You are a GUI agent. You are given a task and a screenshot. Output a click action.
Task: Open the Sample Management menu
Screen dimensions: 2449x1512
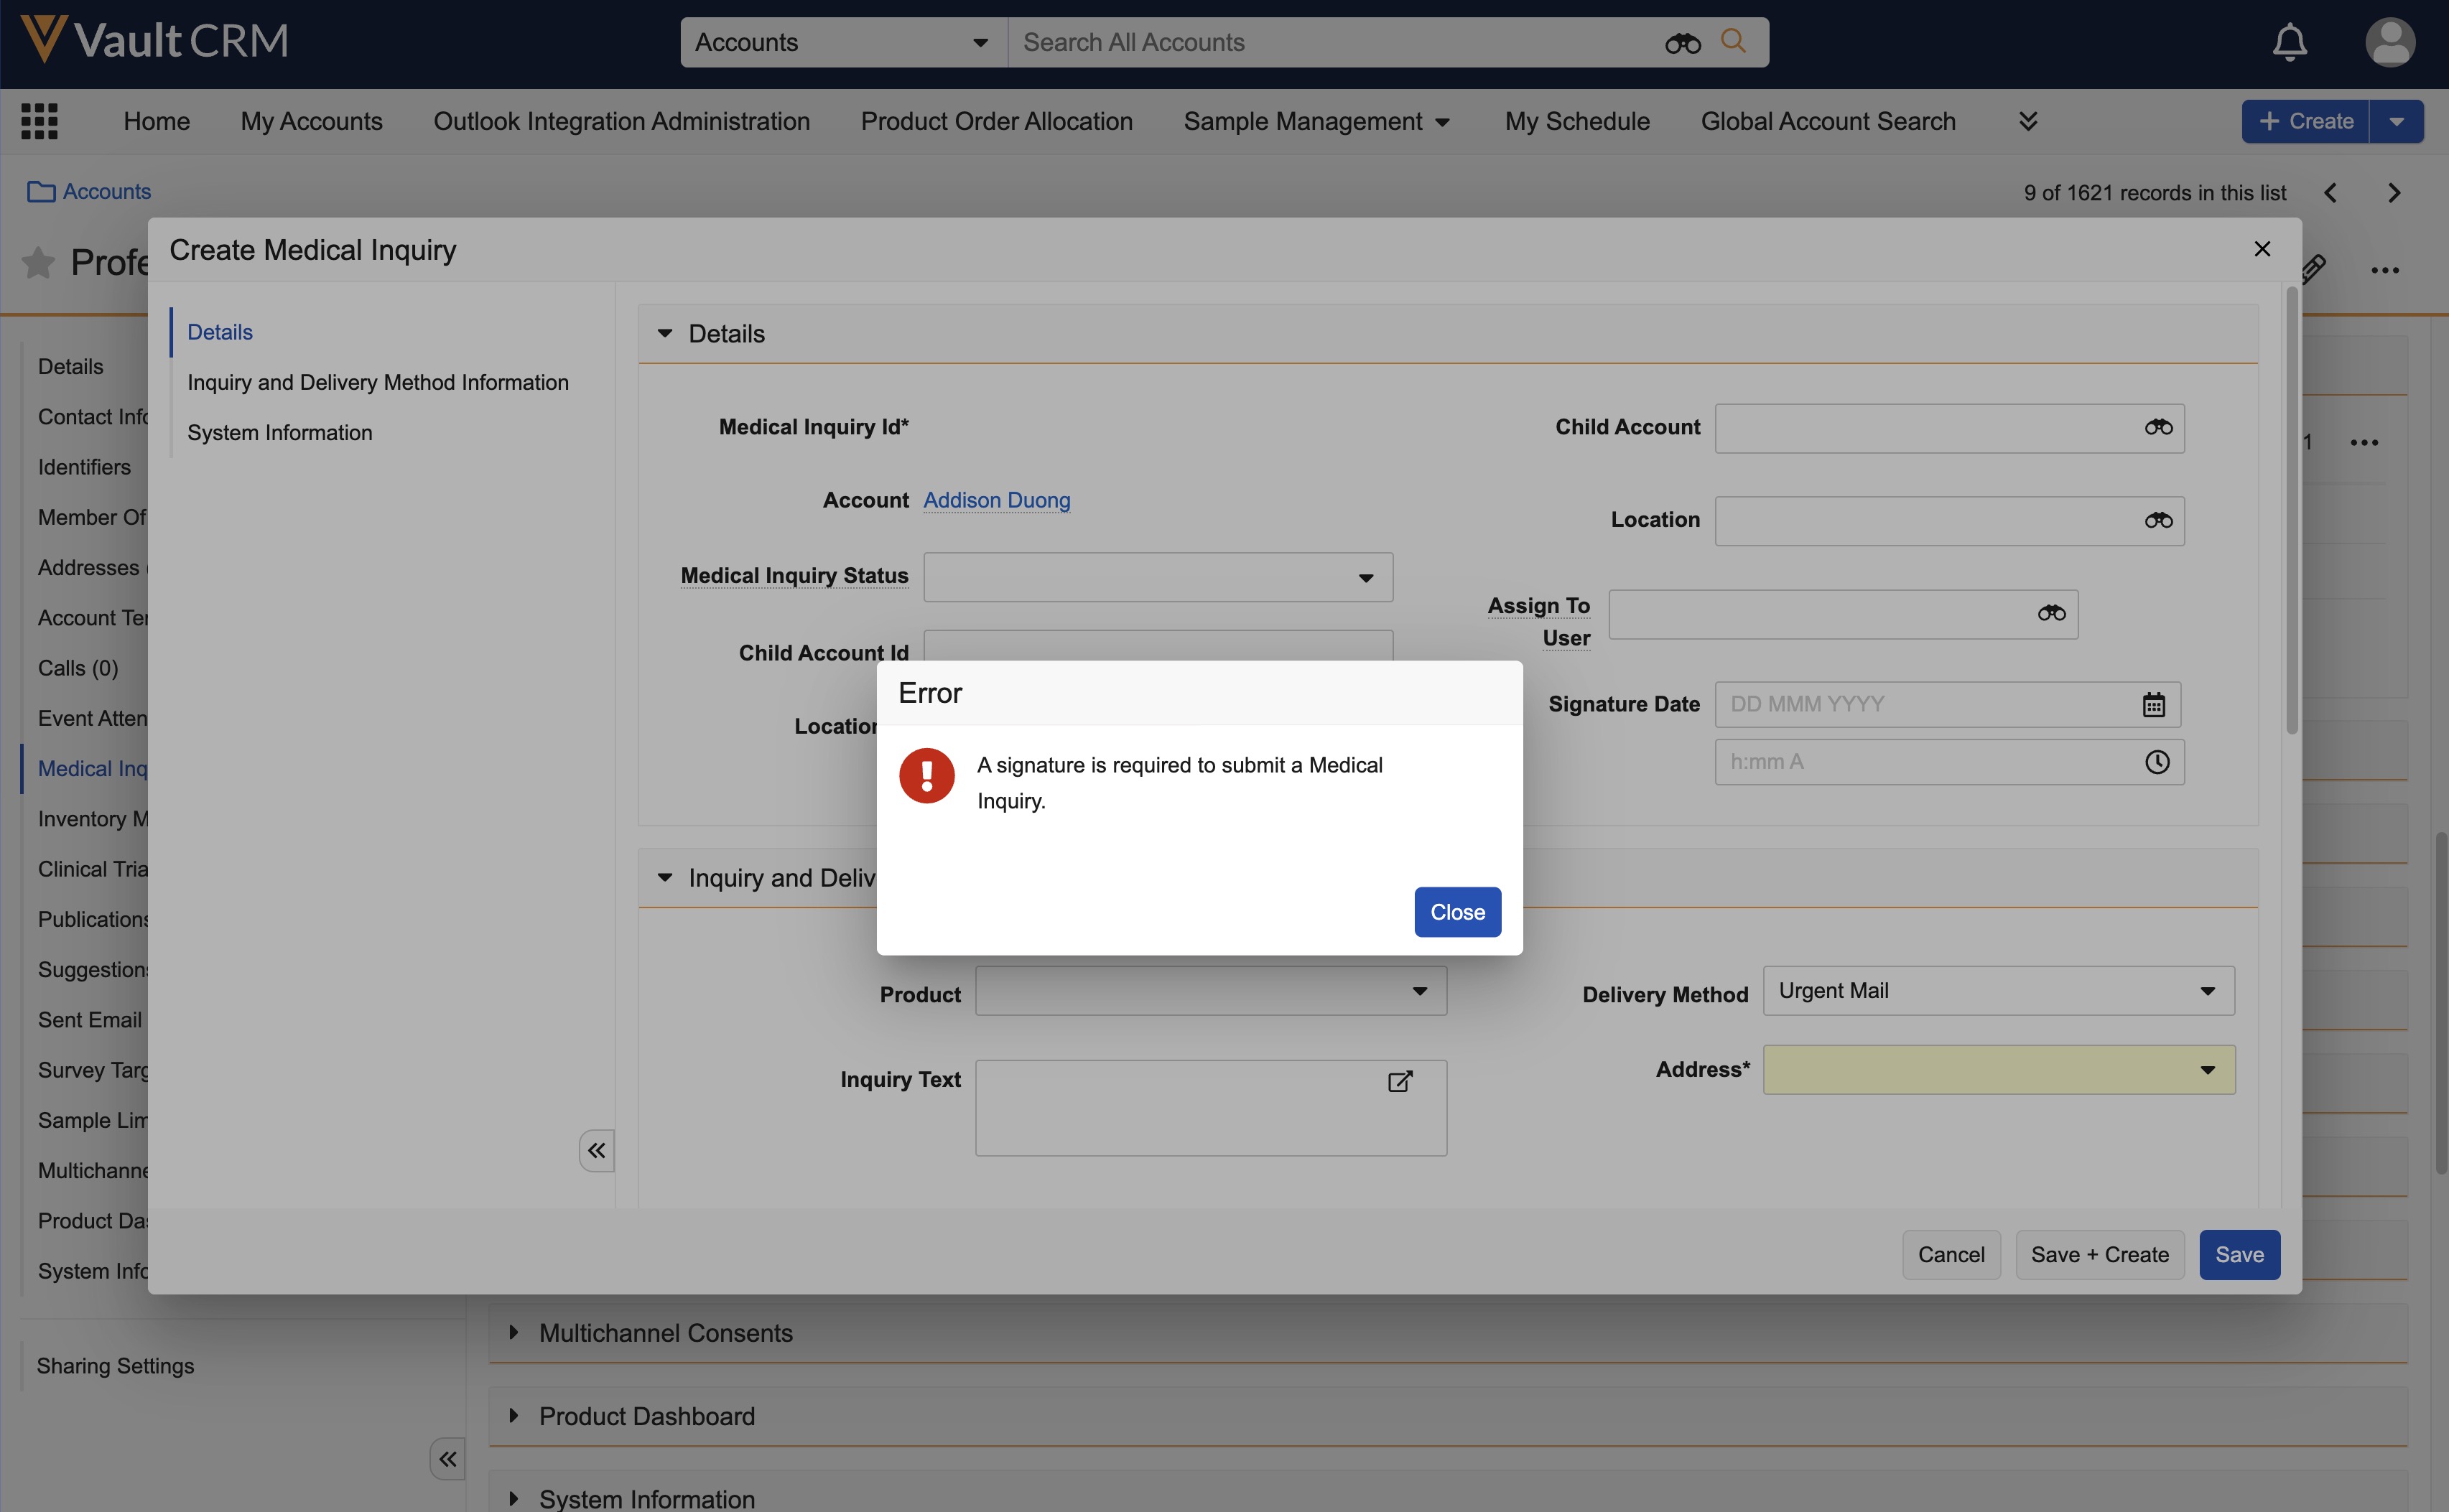pyautogui.click(x=1315, y=121)
